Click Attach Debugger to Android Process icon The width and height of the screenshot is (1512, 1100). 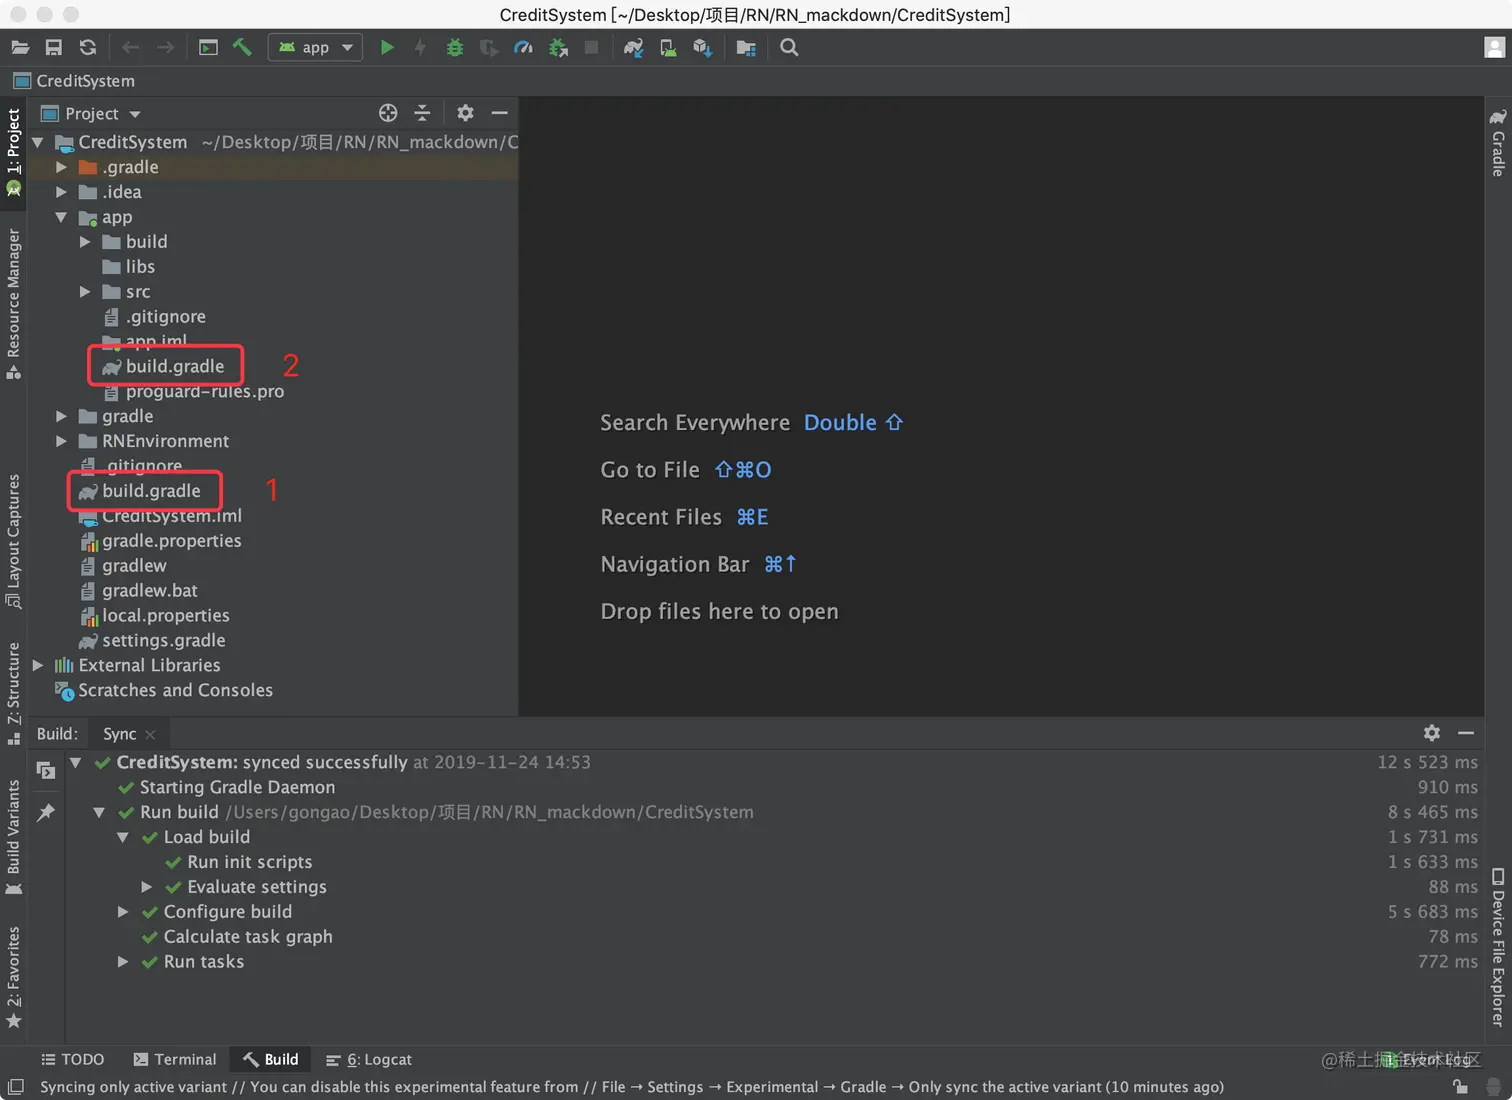coord(558,47)
